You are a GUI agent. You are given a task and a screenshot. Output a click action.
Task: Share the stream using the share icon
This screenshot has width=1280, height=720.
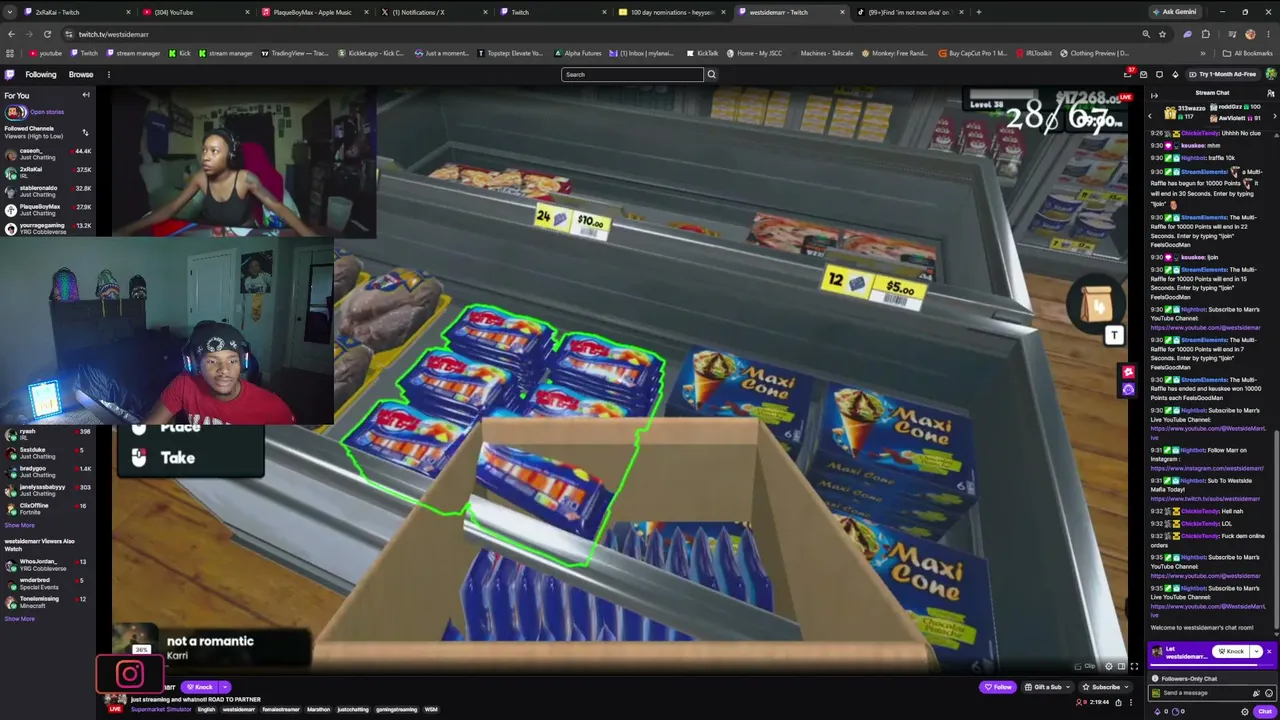pos(1119,703)
